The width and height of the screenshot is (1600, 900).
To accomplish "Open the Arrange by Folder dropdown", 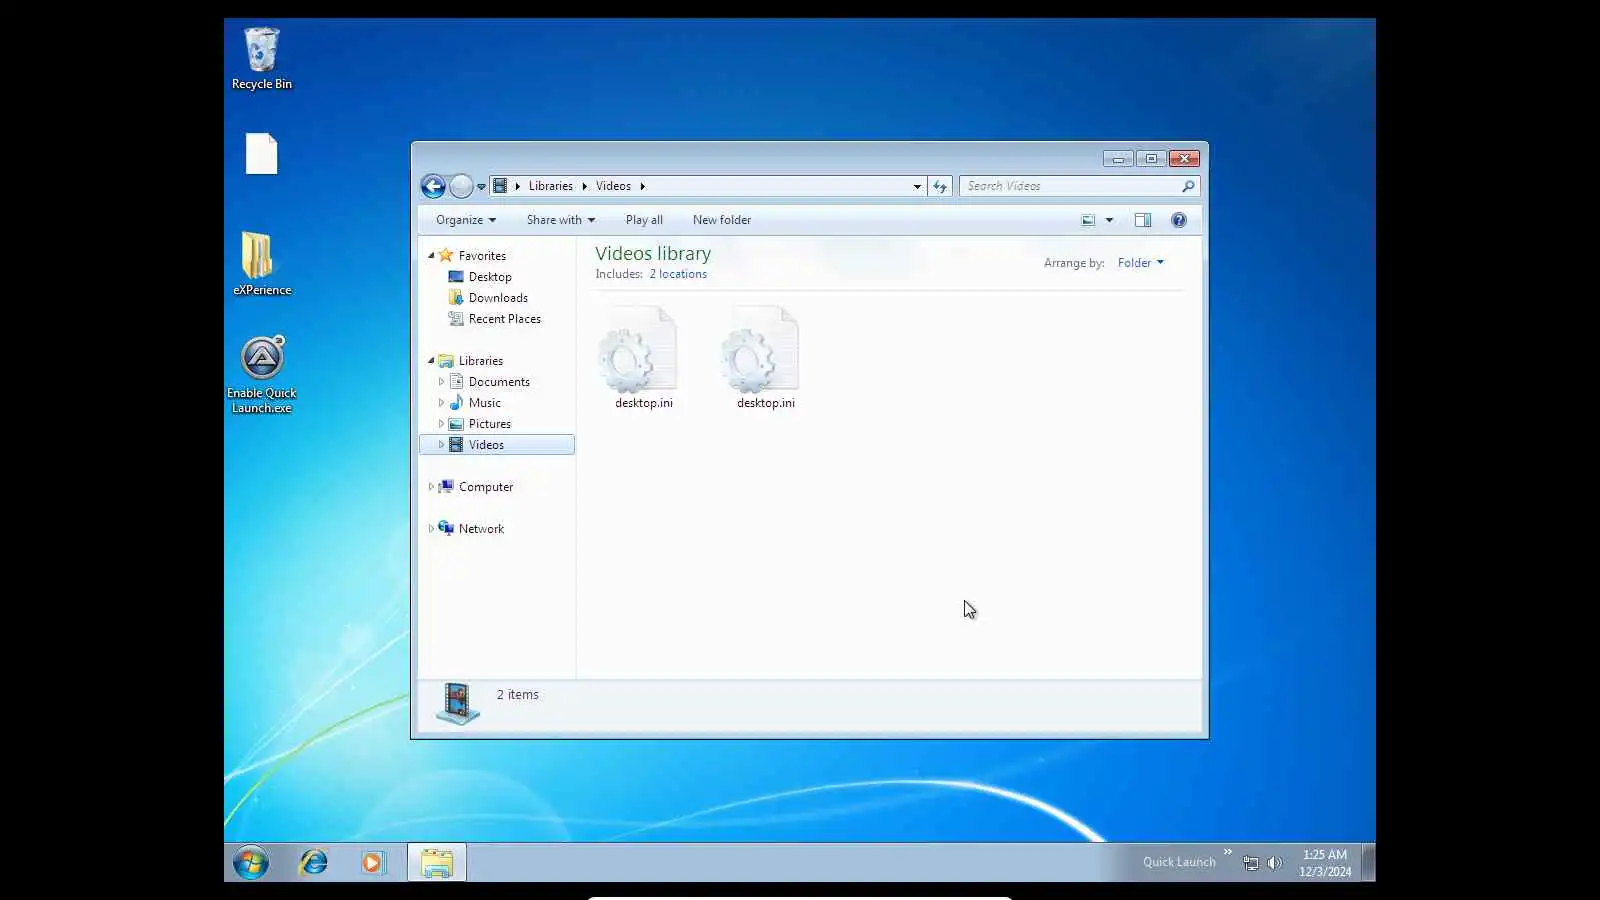I will [x=1141, y=263].
